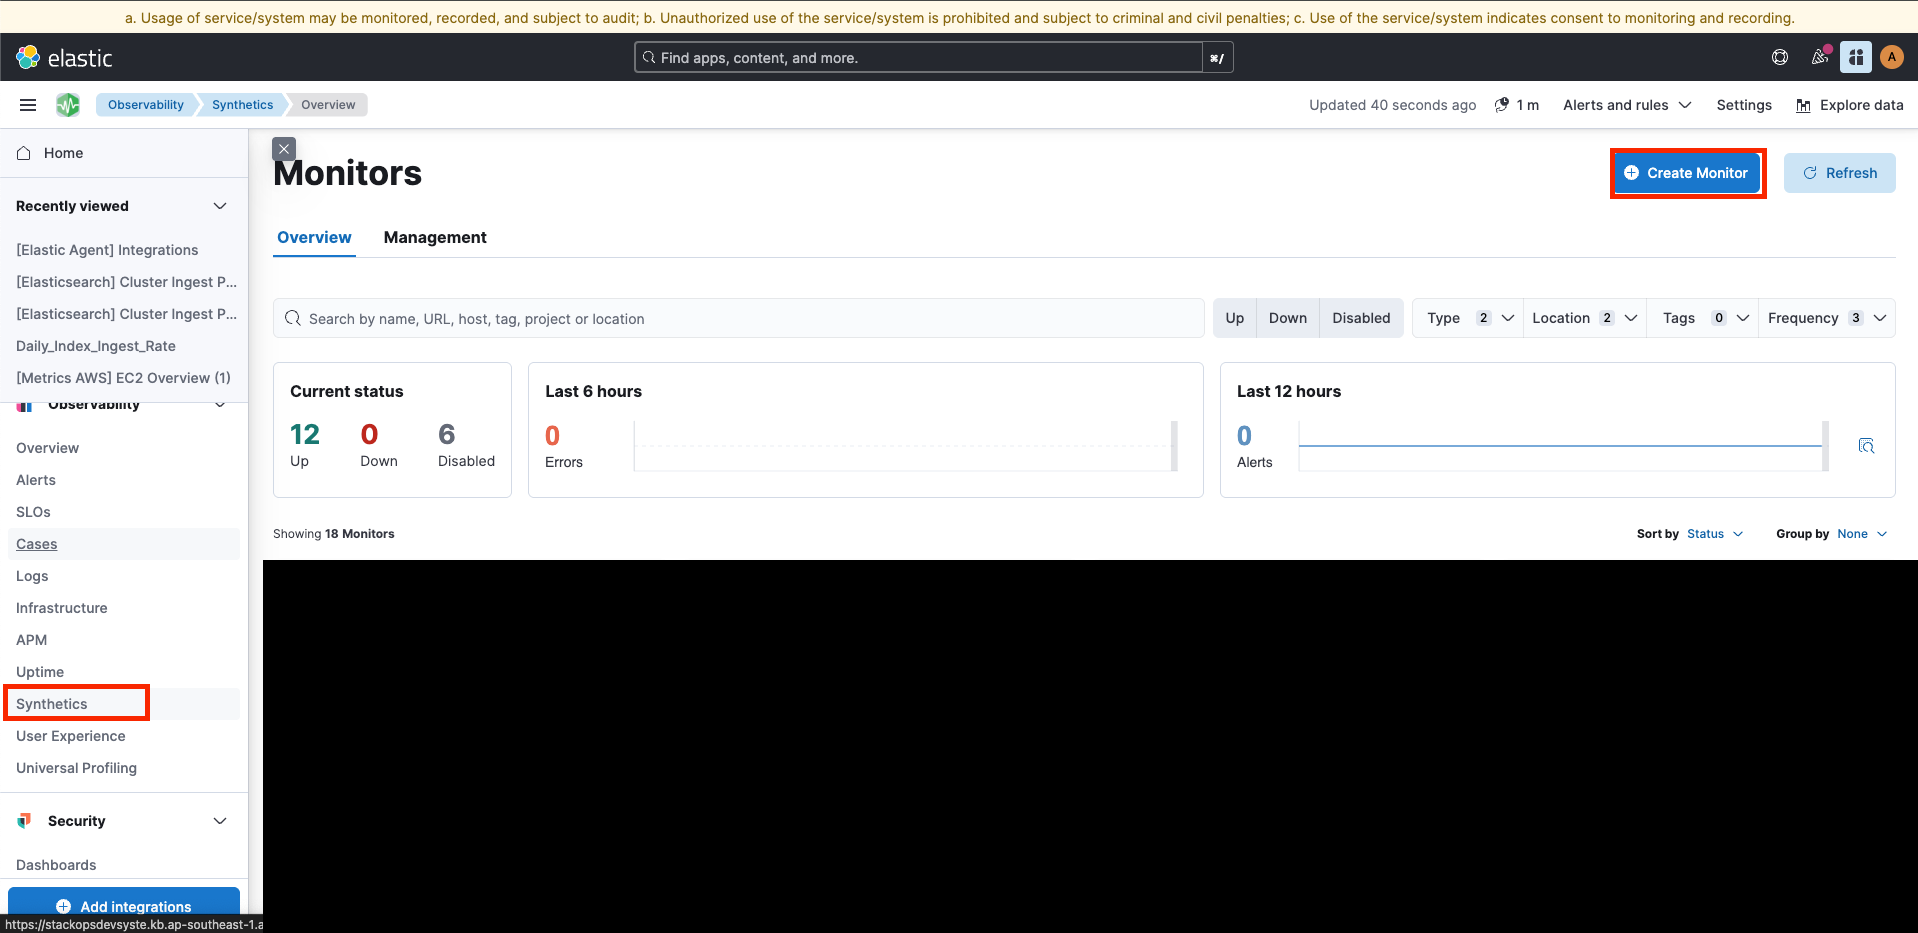
Task: Select Synthetics in the sidebar
Action: pos(52,703)
